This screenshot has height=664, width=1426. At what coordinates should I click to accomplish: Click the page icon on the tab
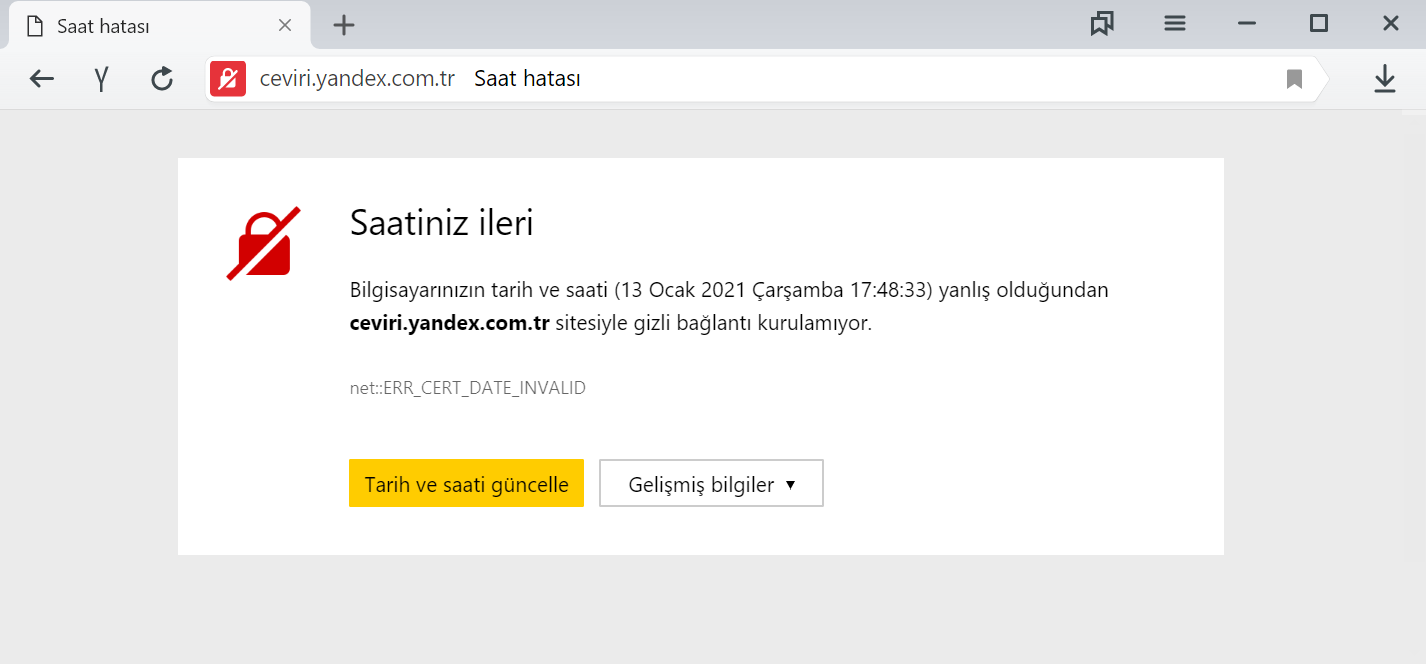pyautogui.click(x=35, y=26)
